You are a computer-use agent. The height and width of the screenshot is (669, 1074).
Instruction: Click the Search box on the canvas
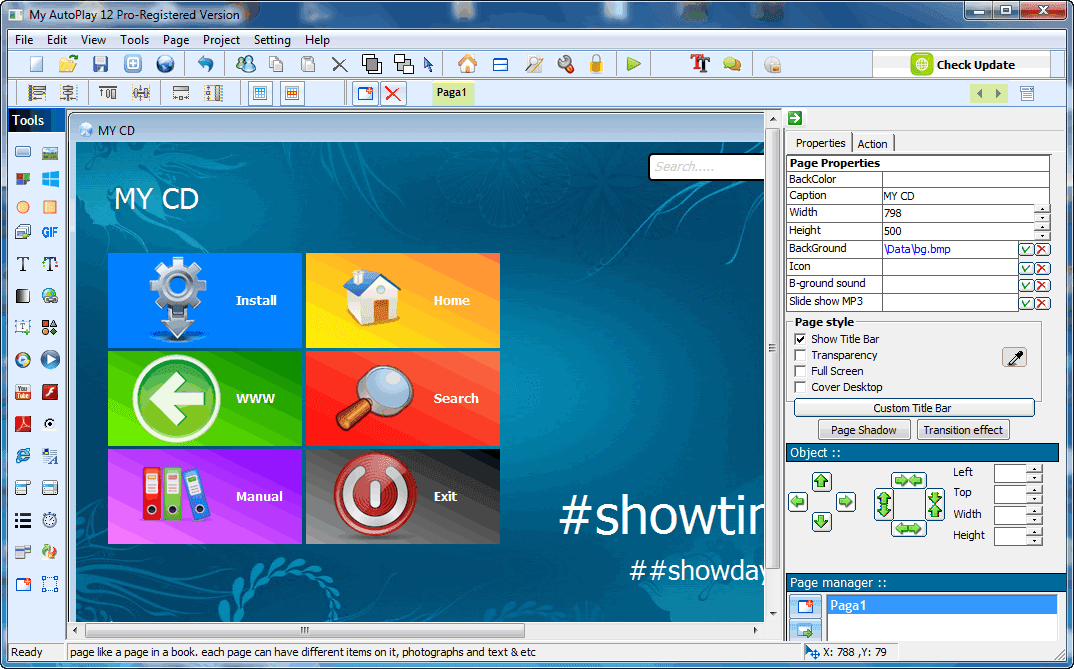click(x=707, y=167)
